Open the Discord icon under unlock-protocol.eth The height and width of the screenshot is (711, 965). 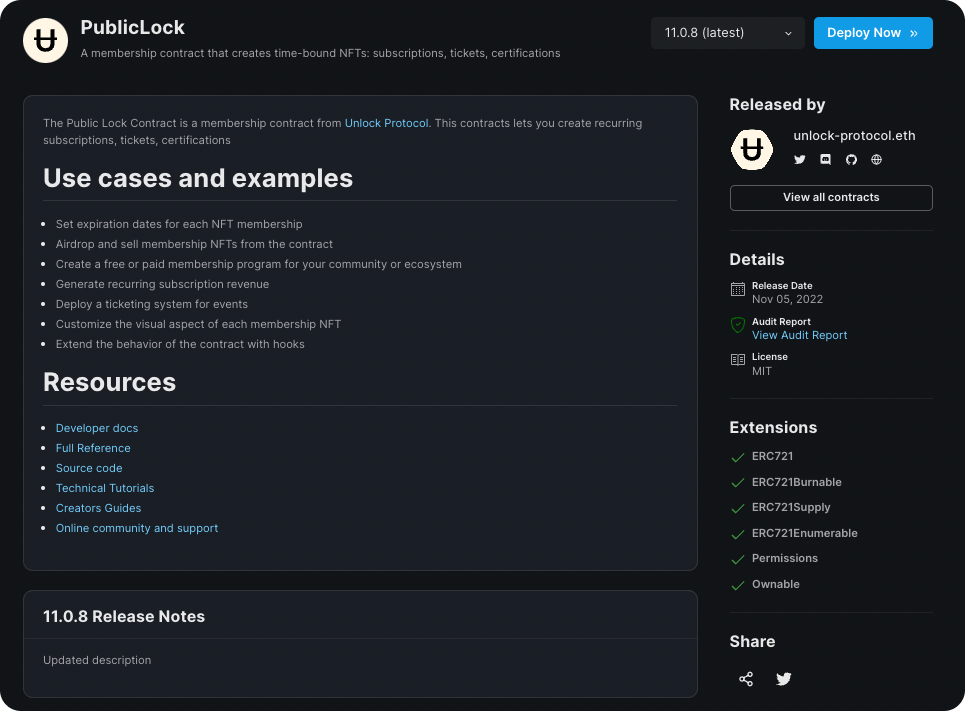(825, 159)
